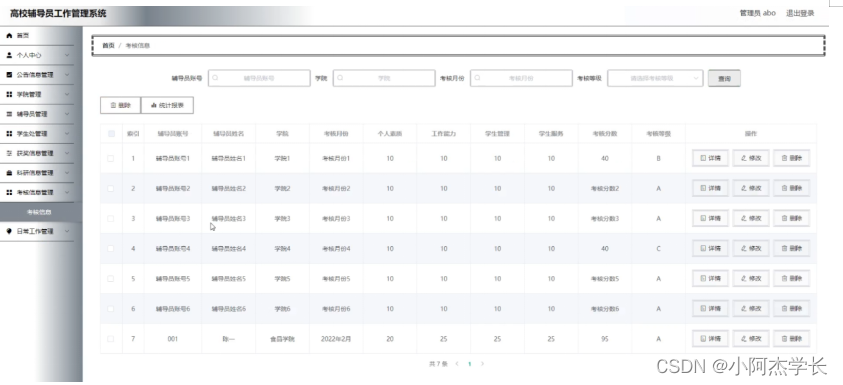The height and width of the screenshot is (385, 843).
Task: Expand 科研信息管理 using its chevron arrow
Action: [67, 173]
